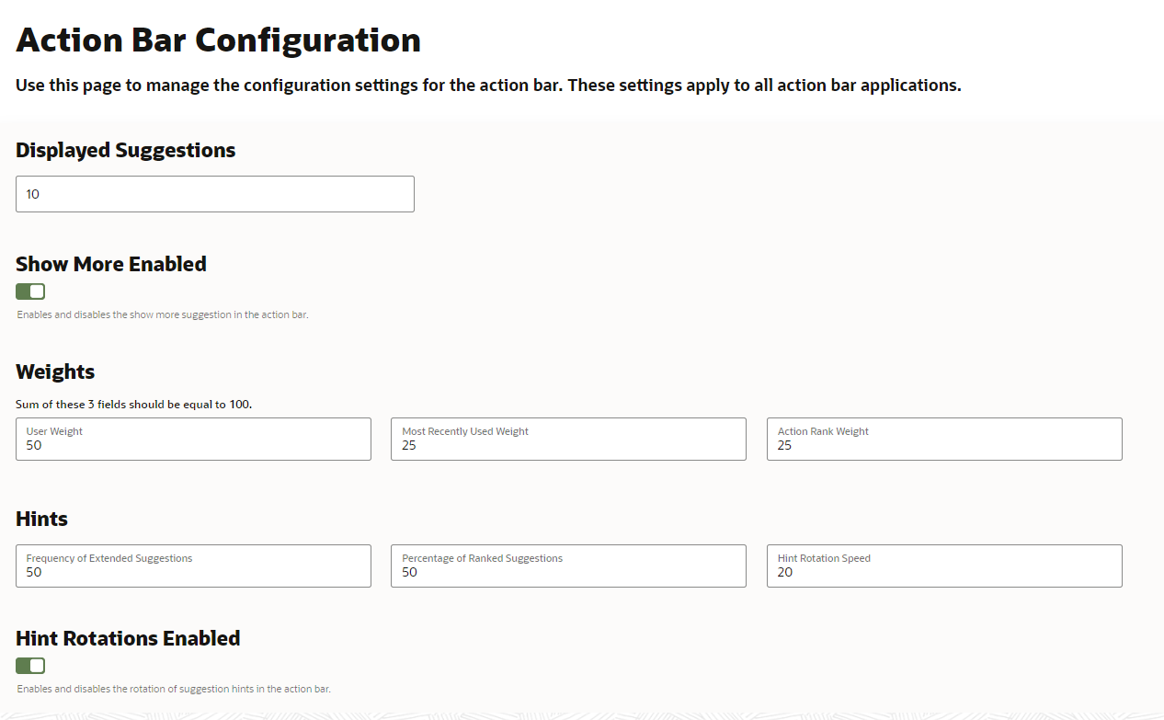Screen dimensions: 1164x720
Task: Focus the Percentage of Ranked Suggestions field
Action: coord(568,566)
